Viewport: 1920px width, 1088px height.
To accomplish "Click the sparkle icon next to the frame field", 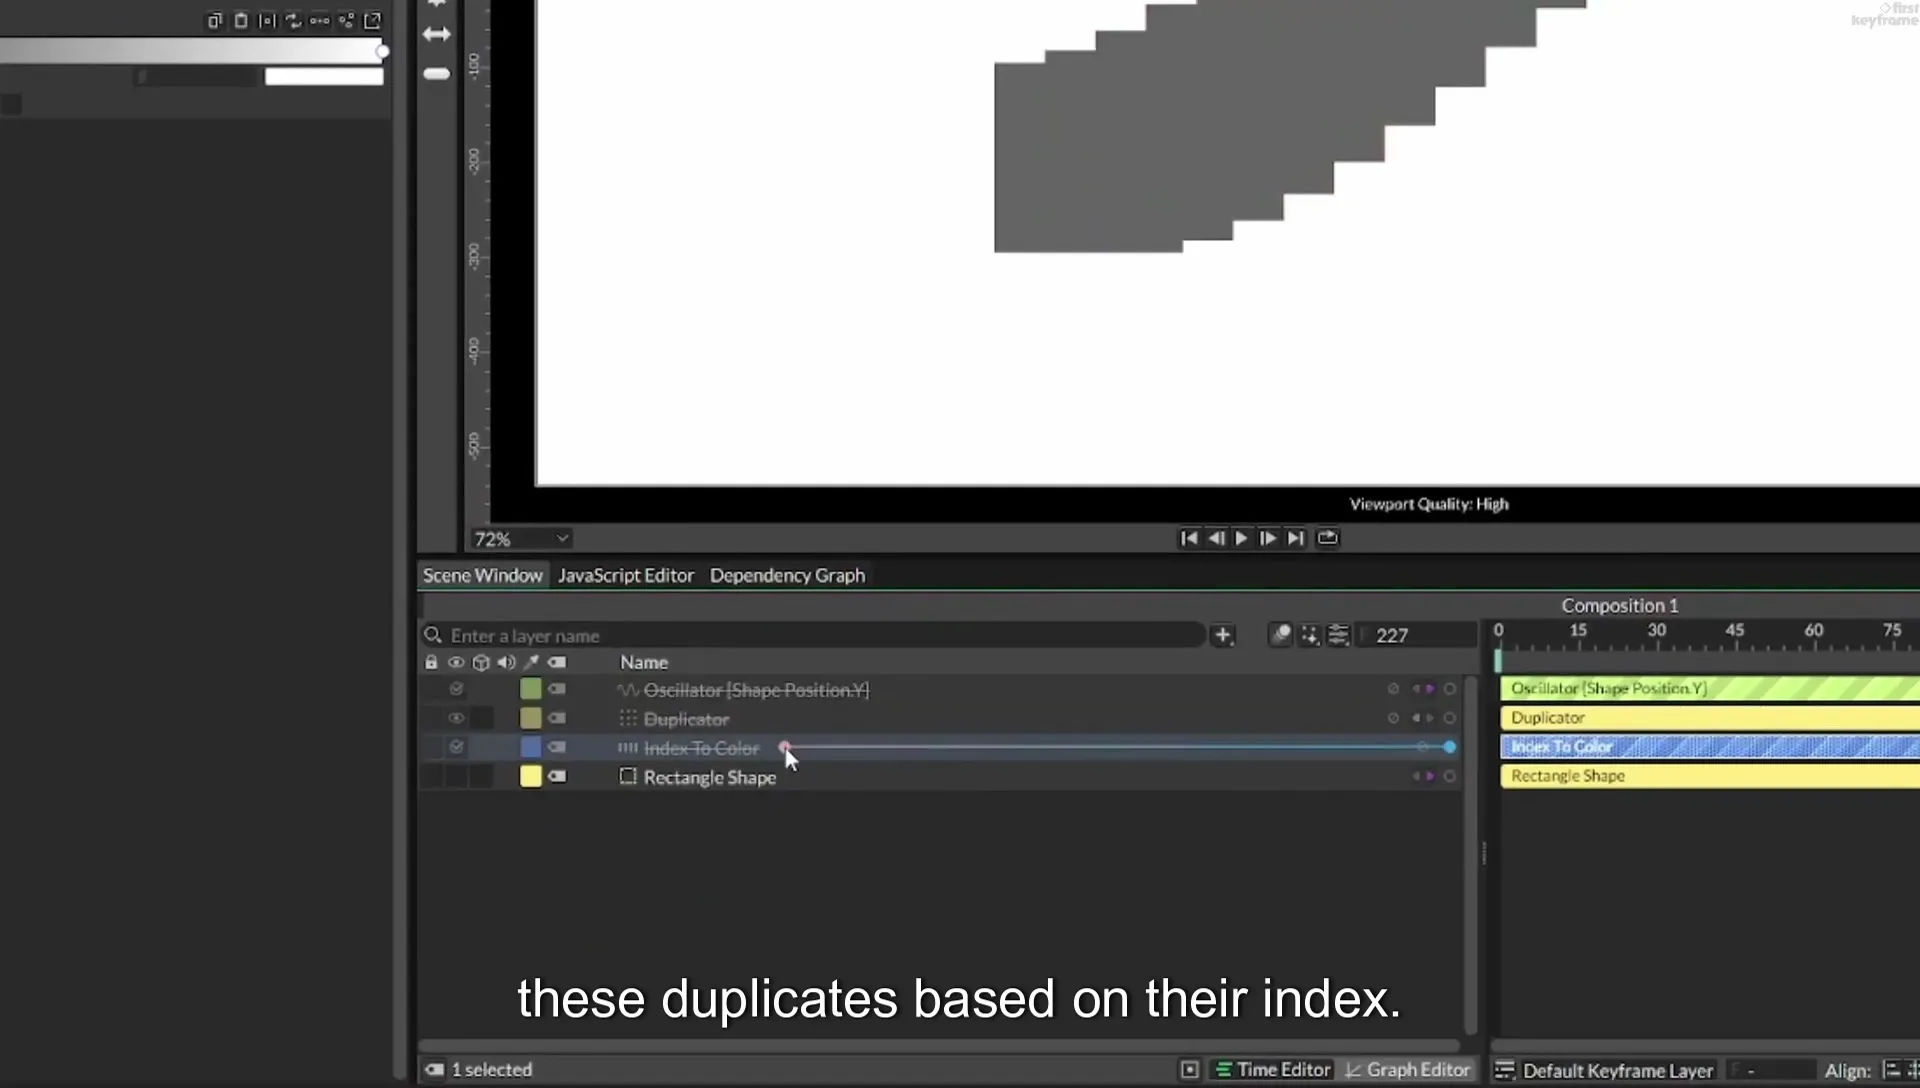I will tap(1310, 635).
